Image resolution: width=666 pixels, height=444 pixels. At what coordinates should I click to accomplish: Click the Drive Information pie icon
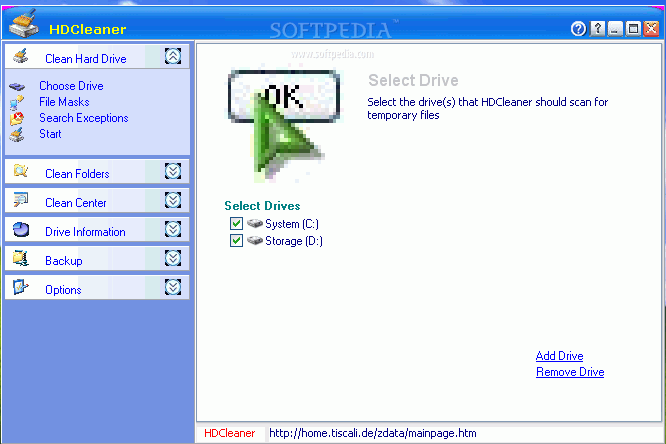click(21, 229)
